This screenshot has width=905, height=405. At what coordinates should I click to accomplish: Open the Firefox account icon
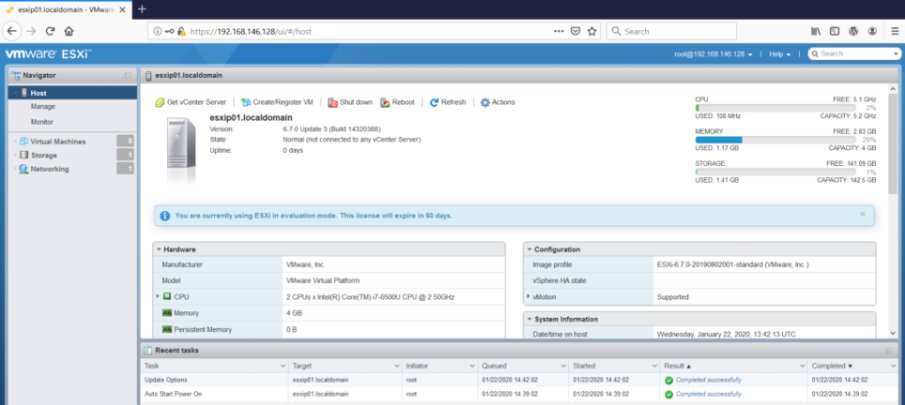[872, 31]
